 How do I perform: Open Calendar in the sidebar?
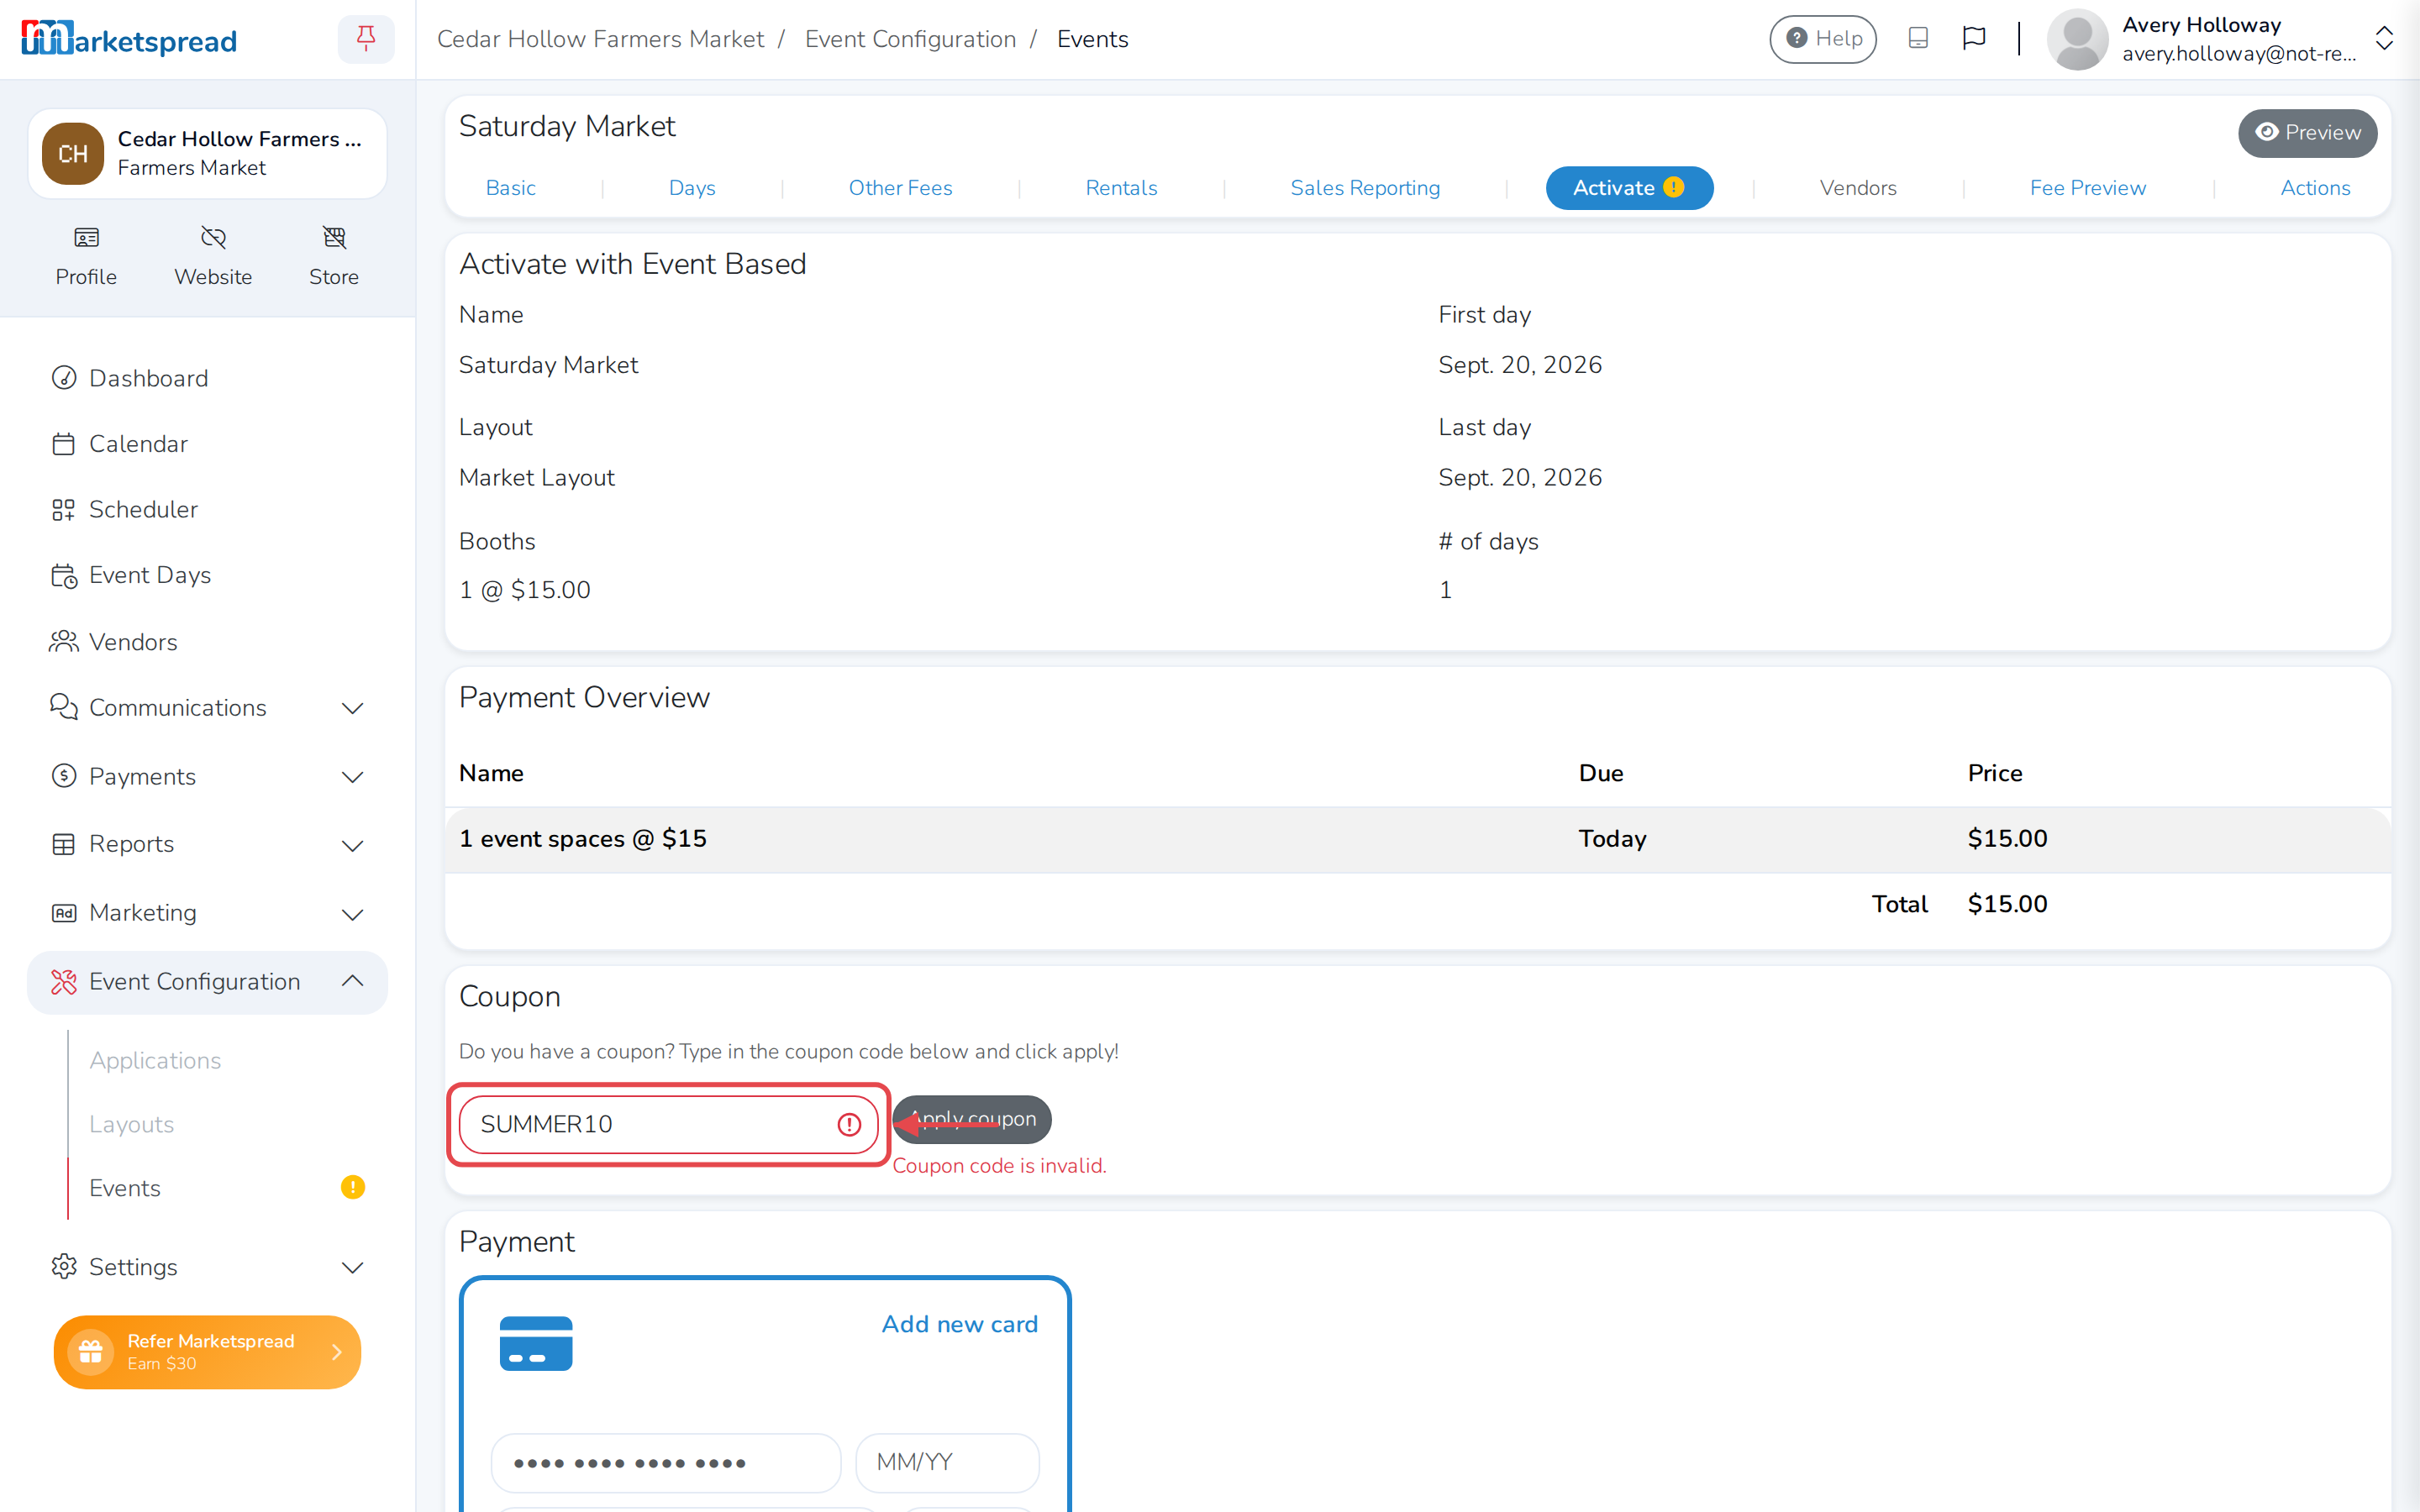[x=207, y=444]
